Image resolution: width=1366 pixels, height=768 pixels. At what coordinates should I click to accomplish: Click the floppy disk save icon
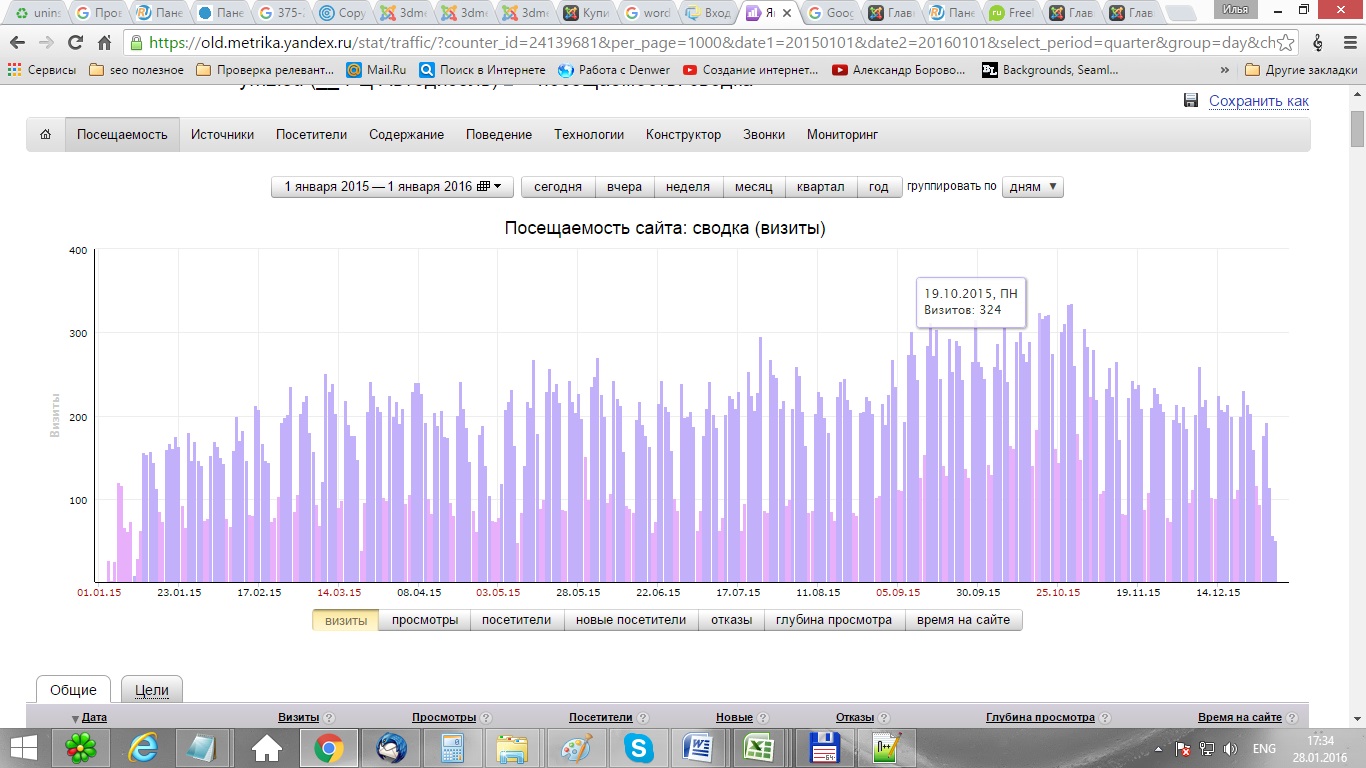pyautogui.click(x=1191, y=101)
